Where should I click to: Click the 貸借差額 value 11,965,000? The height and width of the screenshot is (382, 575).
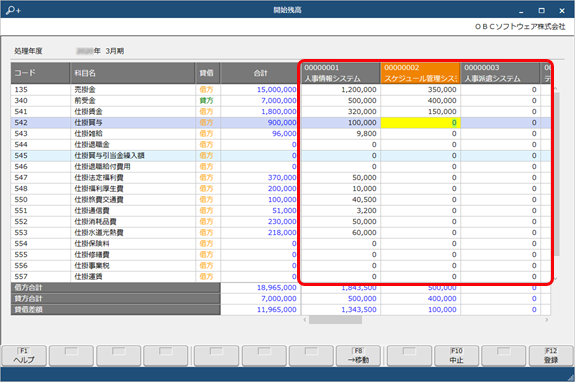[276, 310]
